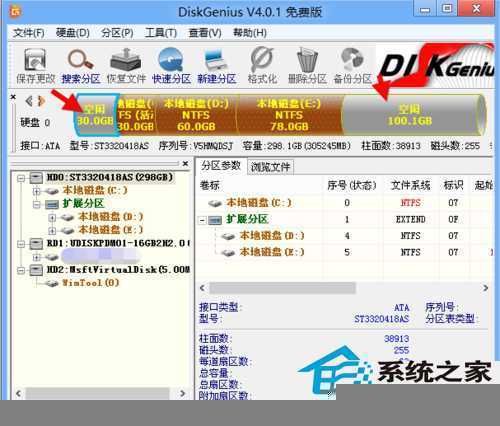The image size is (500, 426).
Task: Open the 查看(V) menu
Action: tap(205, 33)
